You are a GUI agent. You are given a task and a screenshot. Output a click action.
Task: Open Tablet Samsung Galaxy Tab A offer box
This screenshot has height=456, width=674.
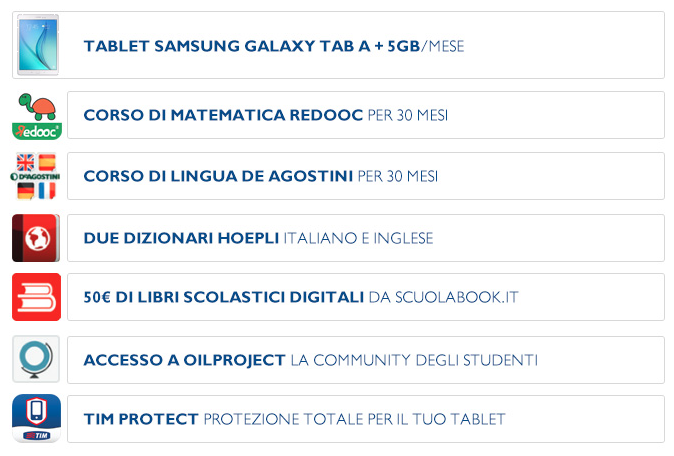click(x=338, y=45)
